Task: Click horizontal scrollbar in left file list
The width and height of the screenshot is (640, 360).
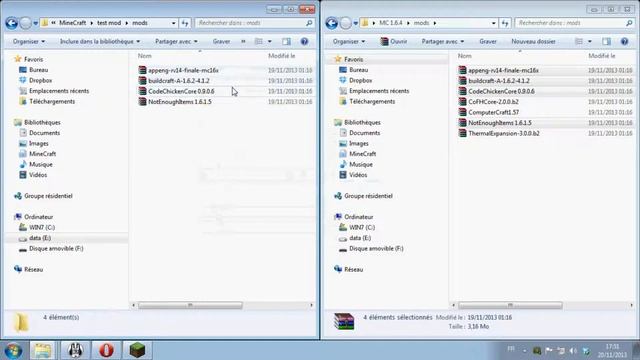Action: coord(190,305)
